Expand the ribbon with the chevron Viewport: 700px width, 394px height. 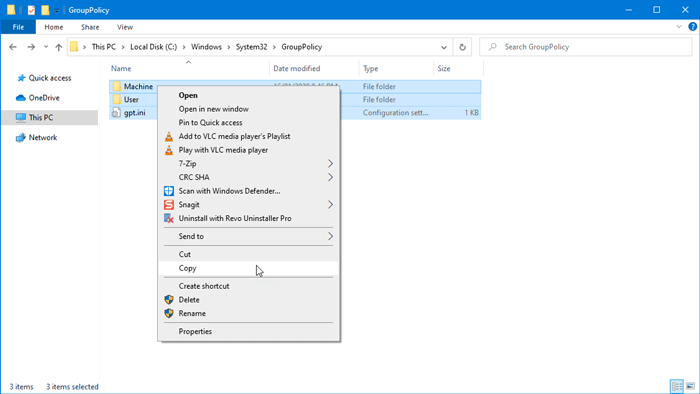coord(679,27)
